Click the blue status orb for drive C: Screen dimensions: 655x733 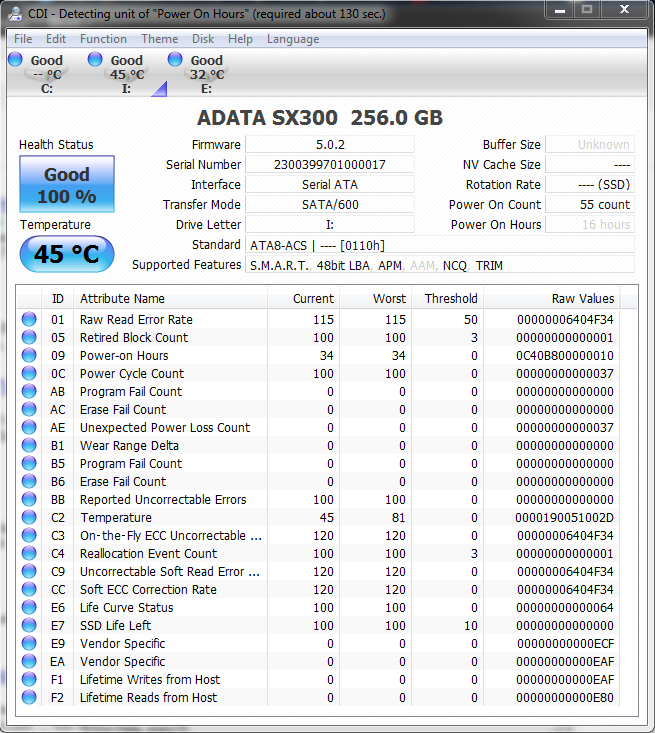15,60
